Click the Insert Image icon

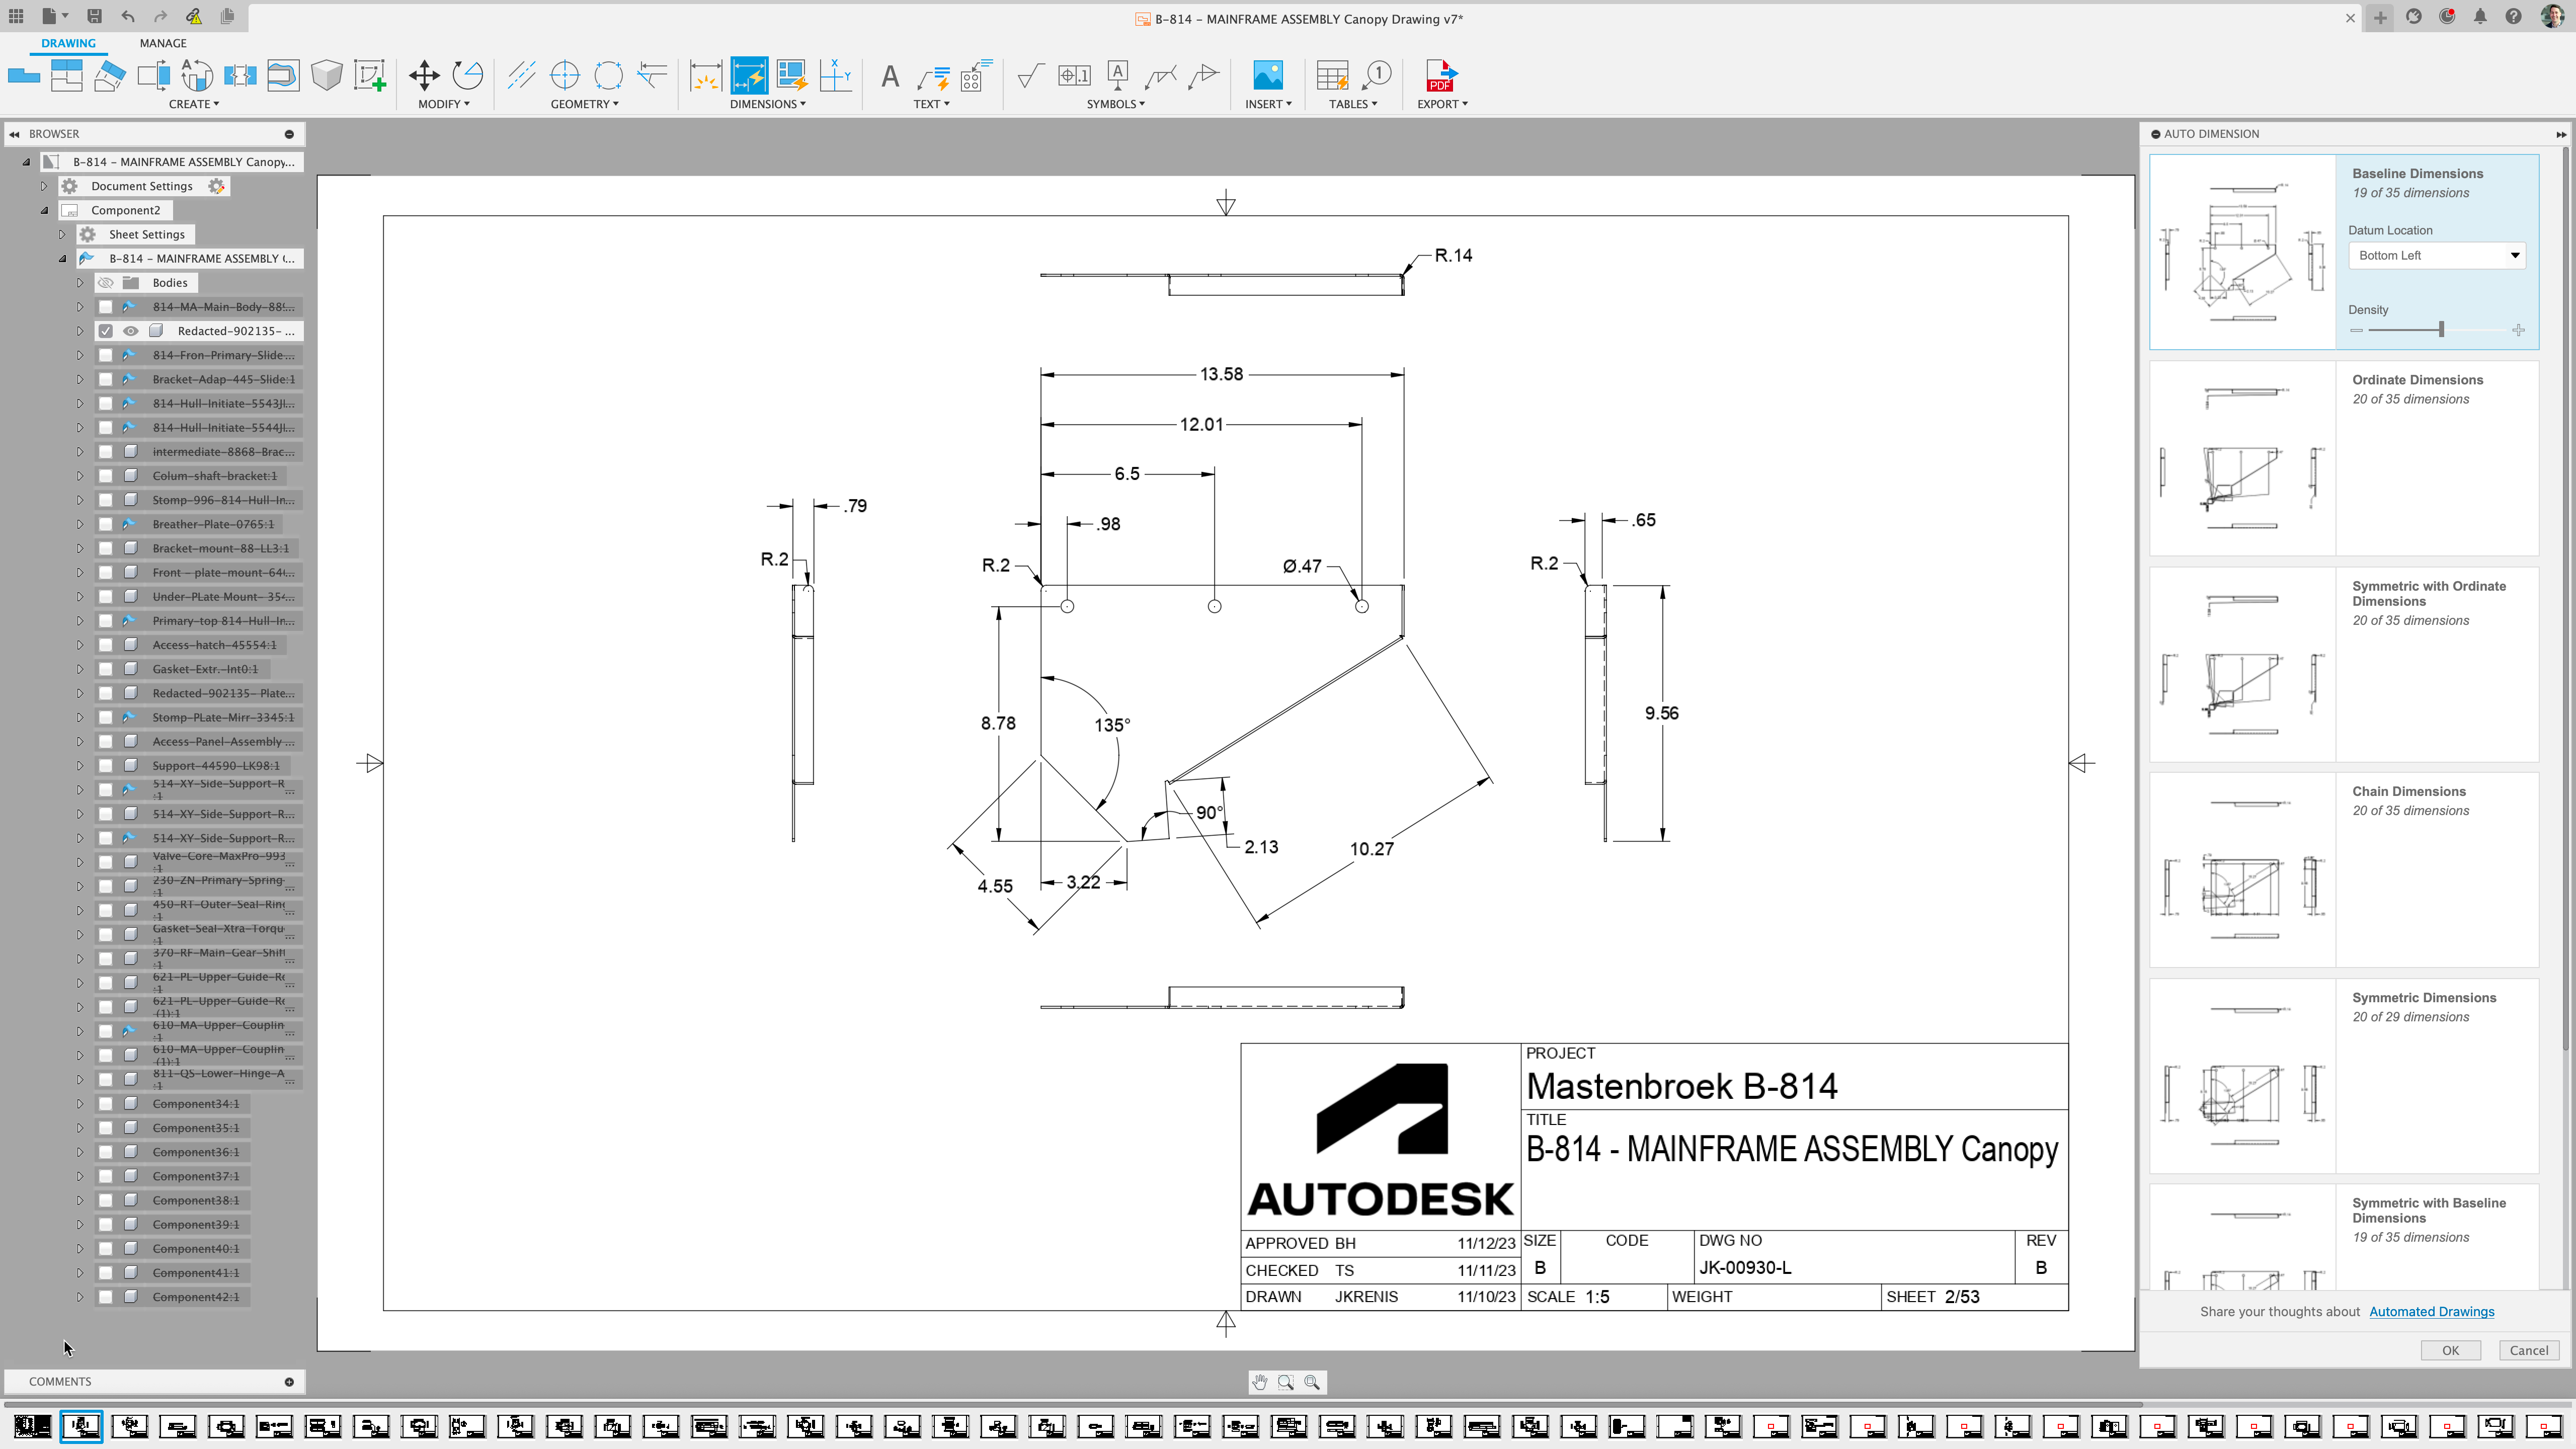[1267, 76]
